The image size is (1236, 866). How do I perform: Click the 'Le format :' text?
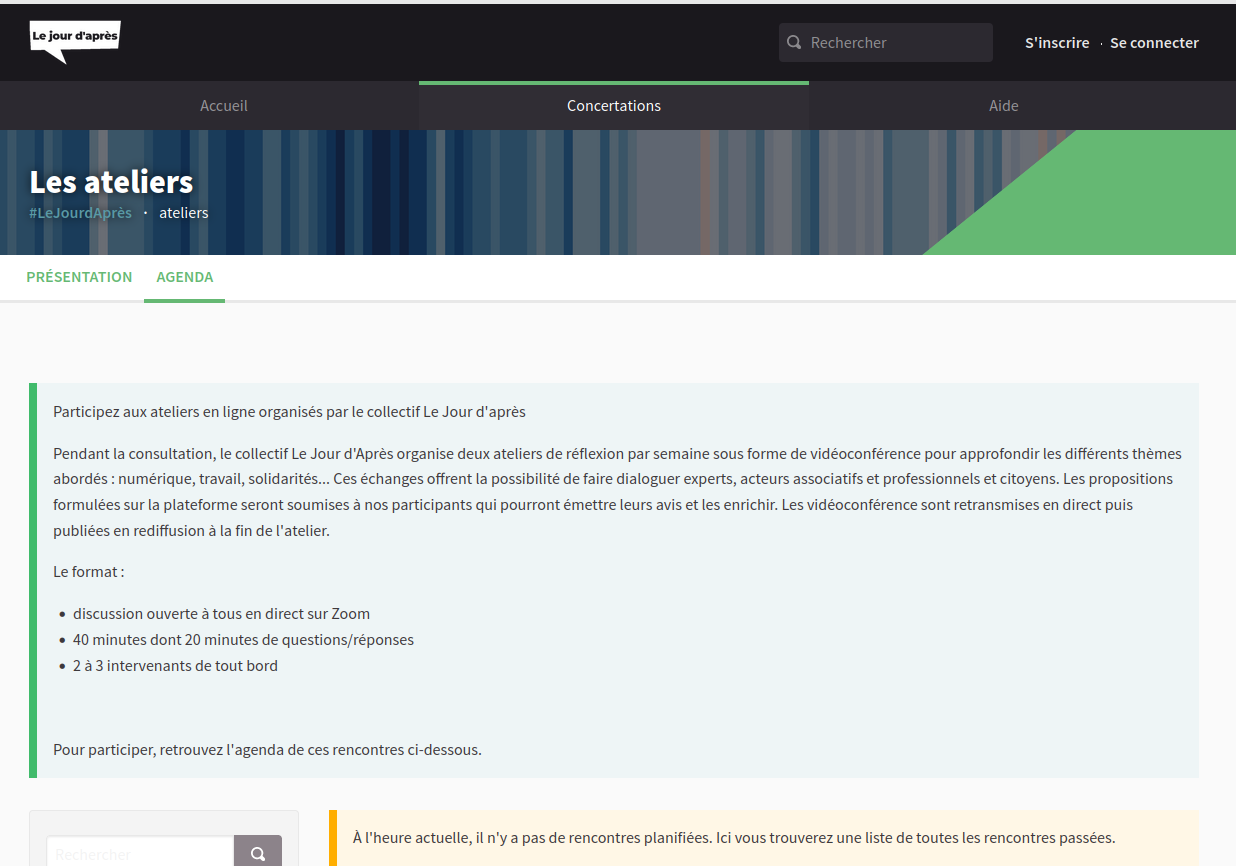89,572
